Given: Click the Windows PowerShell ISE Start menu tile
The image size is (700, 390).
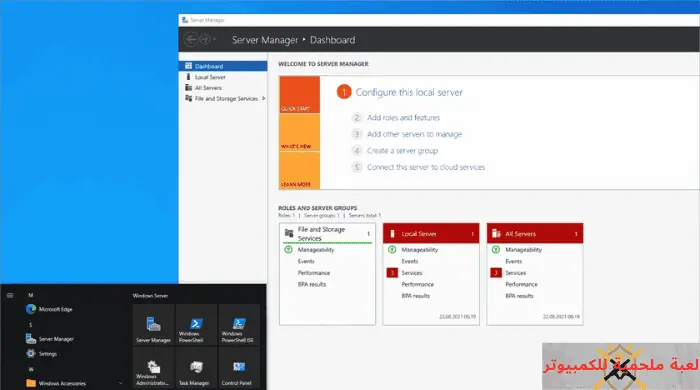Looking at the screenshot, I should click(239, 324).
